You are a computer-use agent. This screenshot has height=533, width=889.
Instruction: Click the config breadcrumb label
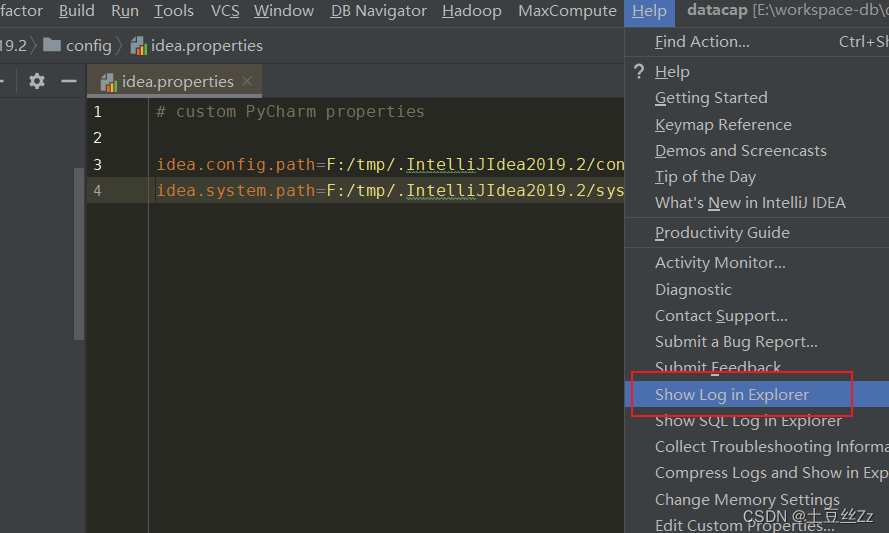88,45
